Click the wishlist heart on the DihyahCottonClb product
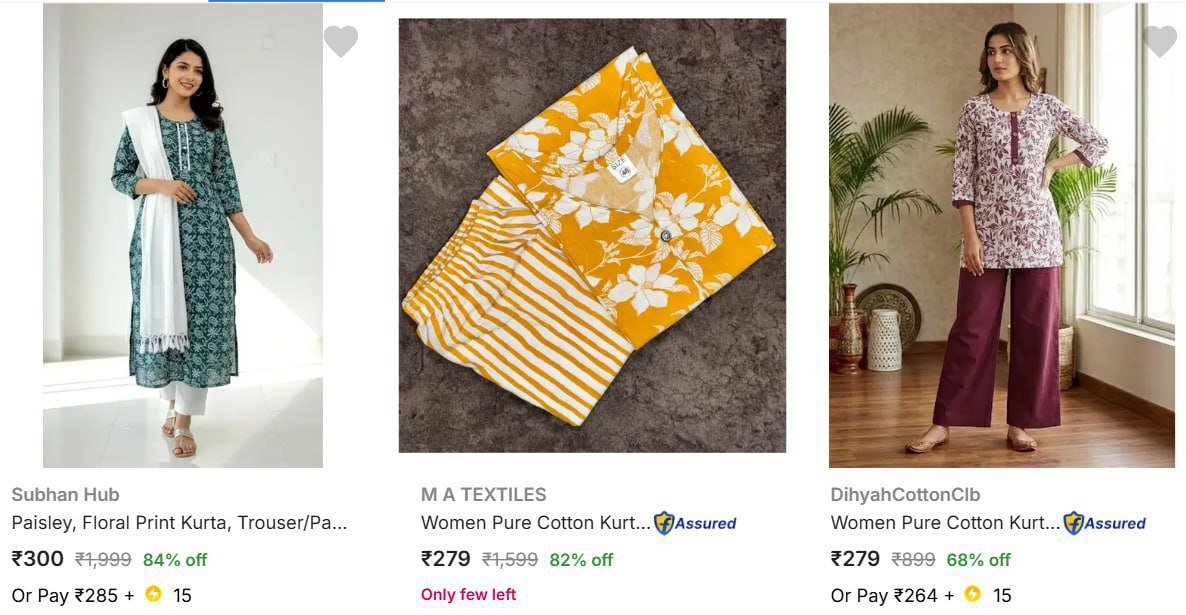Viewport: 1186px width, 615px height. pyautogui.click(x=1160, y=42)
